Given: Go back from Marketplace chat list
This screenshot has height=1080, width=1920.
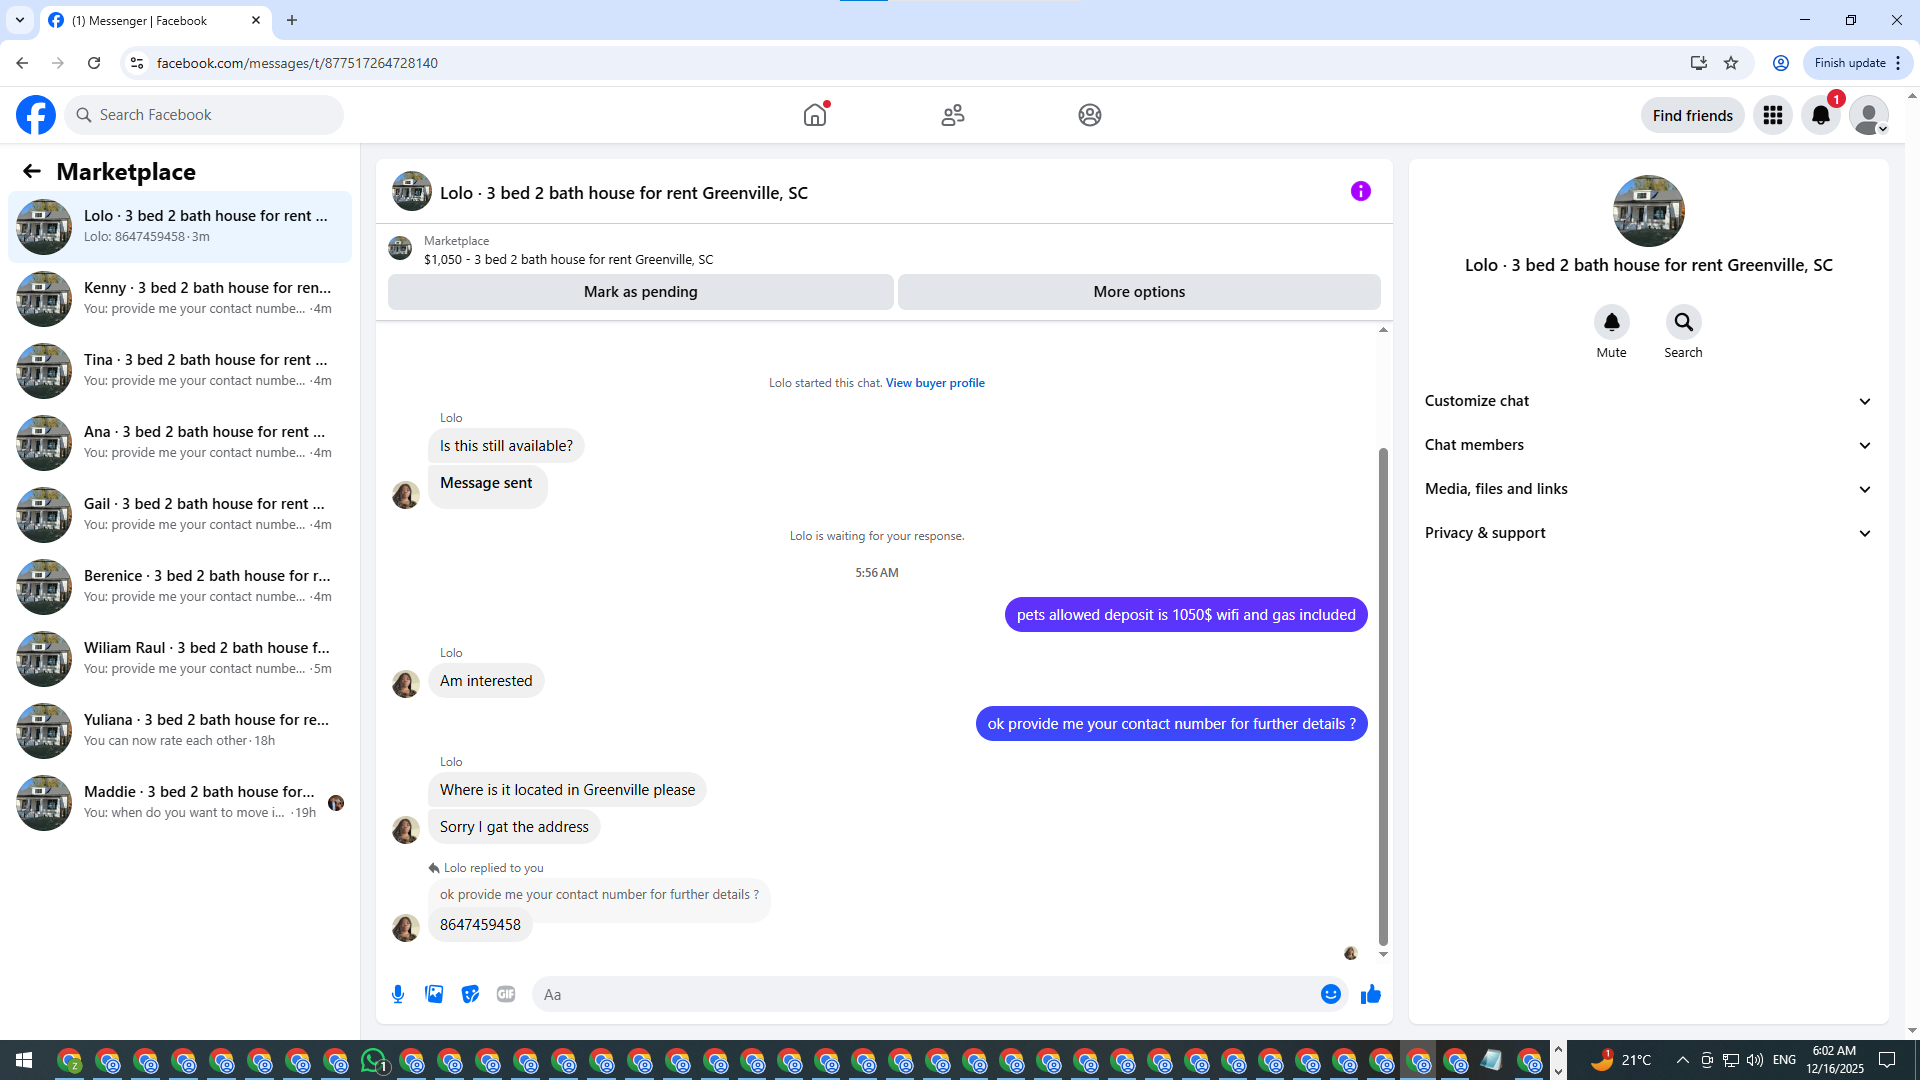Looking at the screenshot, I should pos(32,171).
